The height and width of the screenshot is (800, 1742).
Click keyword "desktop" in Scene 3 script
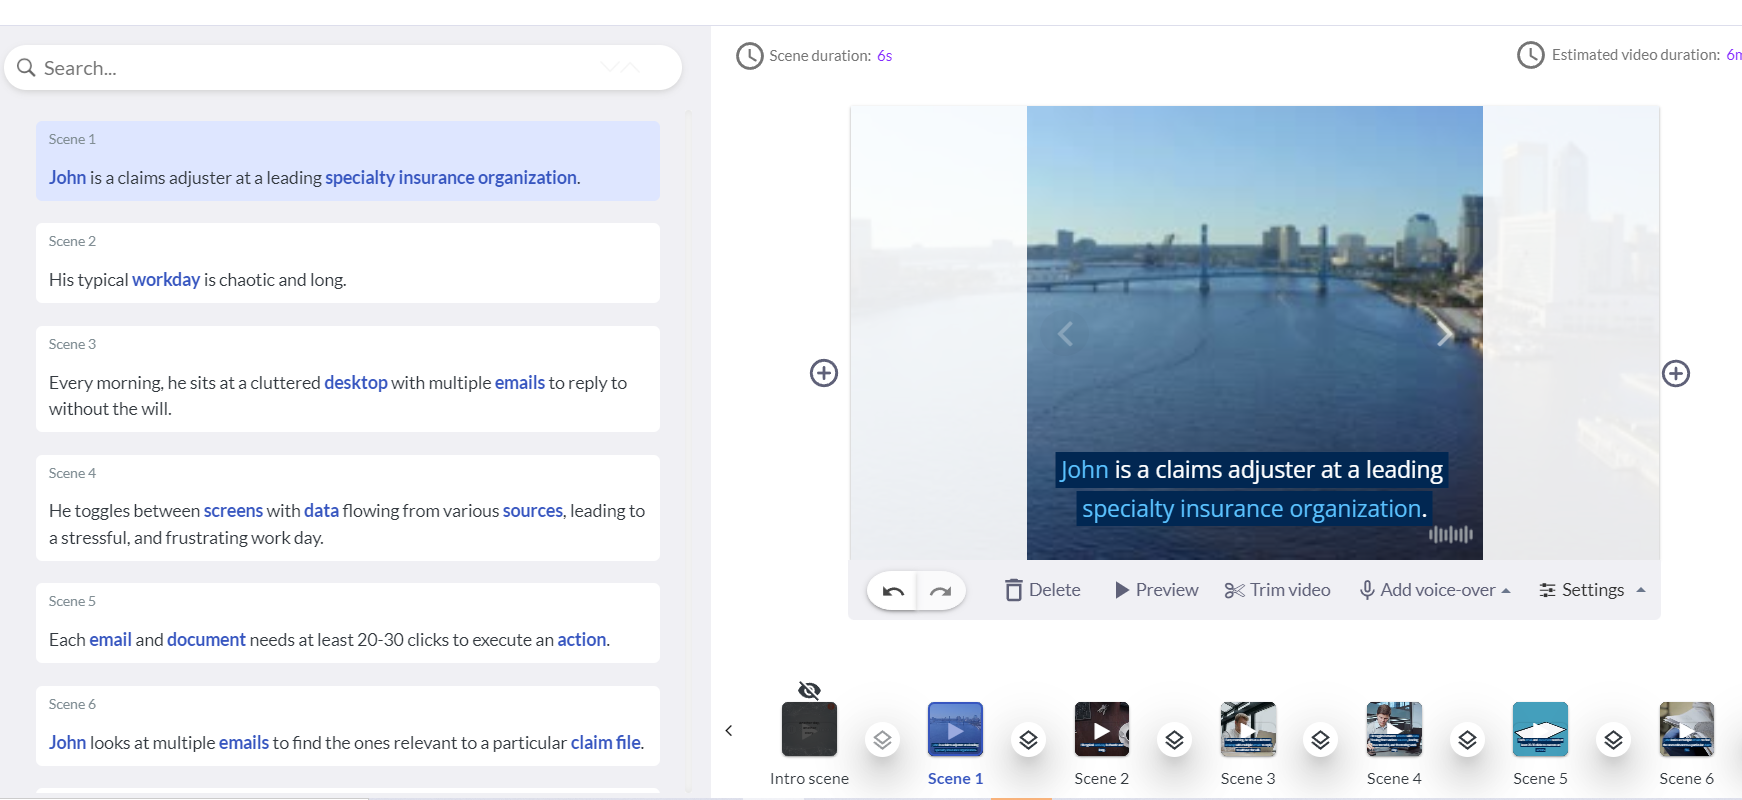[x=356, y=383]
